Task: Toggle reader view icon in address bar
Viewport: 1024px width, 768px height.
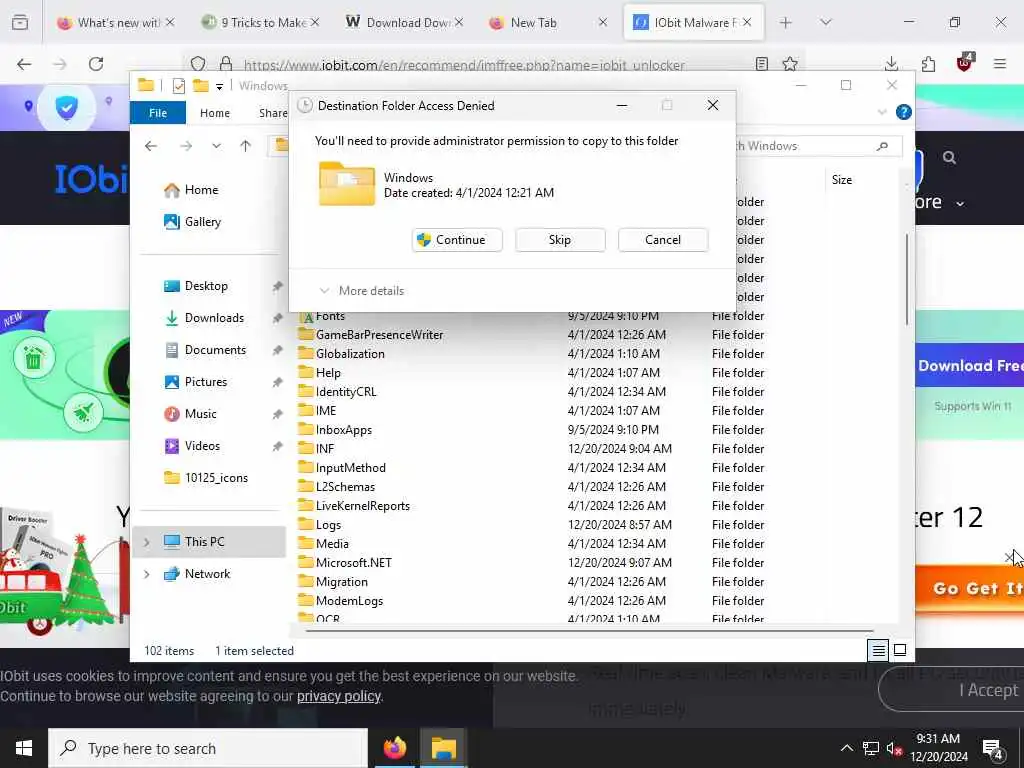Action: (x=761, y=64)
